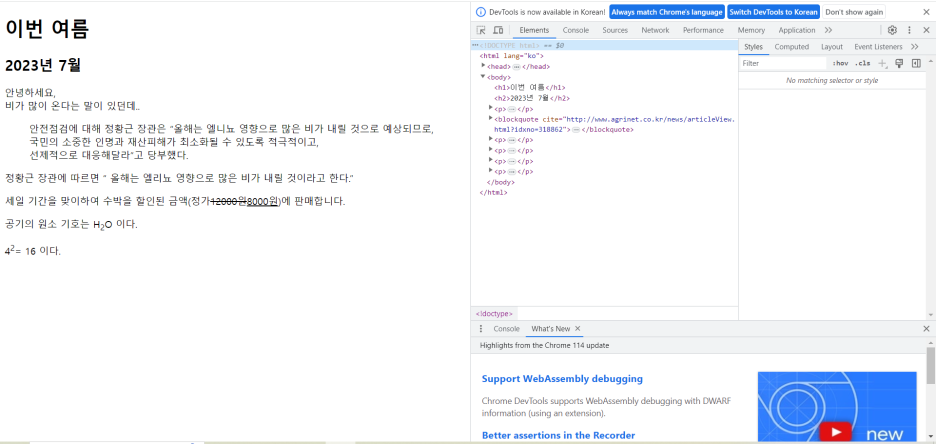Open the Memory tab

pos(751,30)
